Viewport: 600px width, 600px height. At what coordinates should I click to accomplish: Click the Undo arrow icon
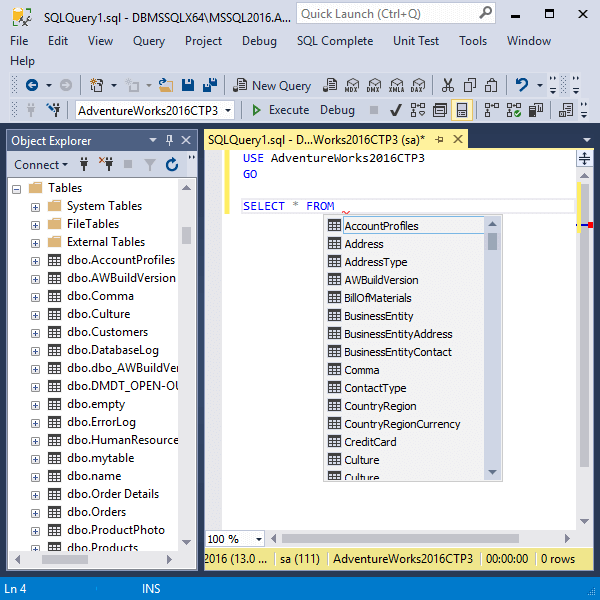pyautogui.click(x=522, y=85)
